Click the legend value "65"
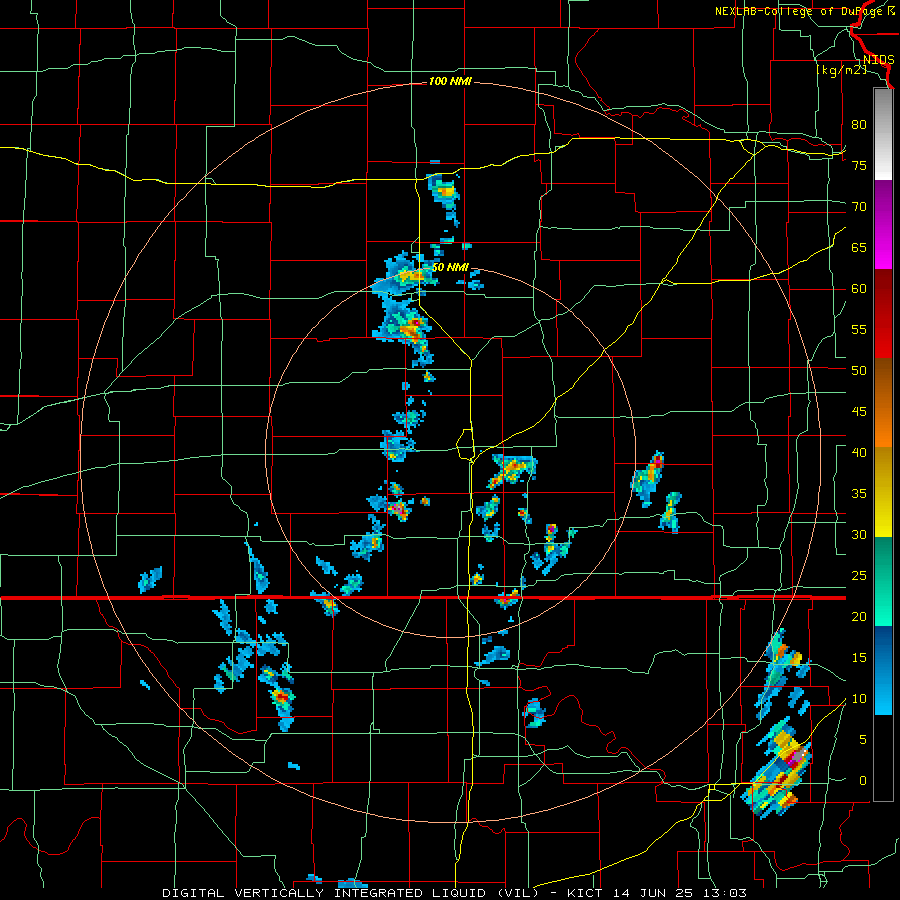 (x=859, y=247)
